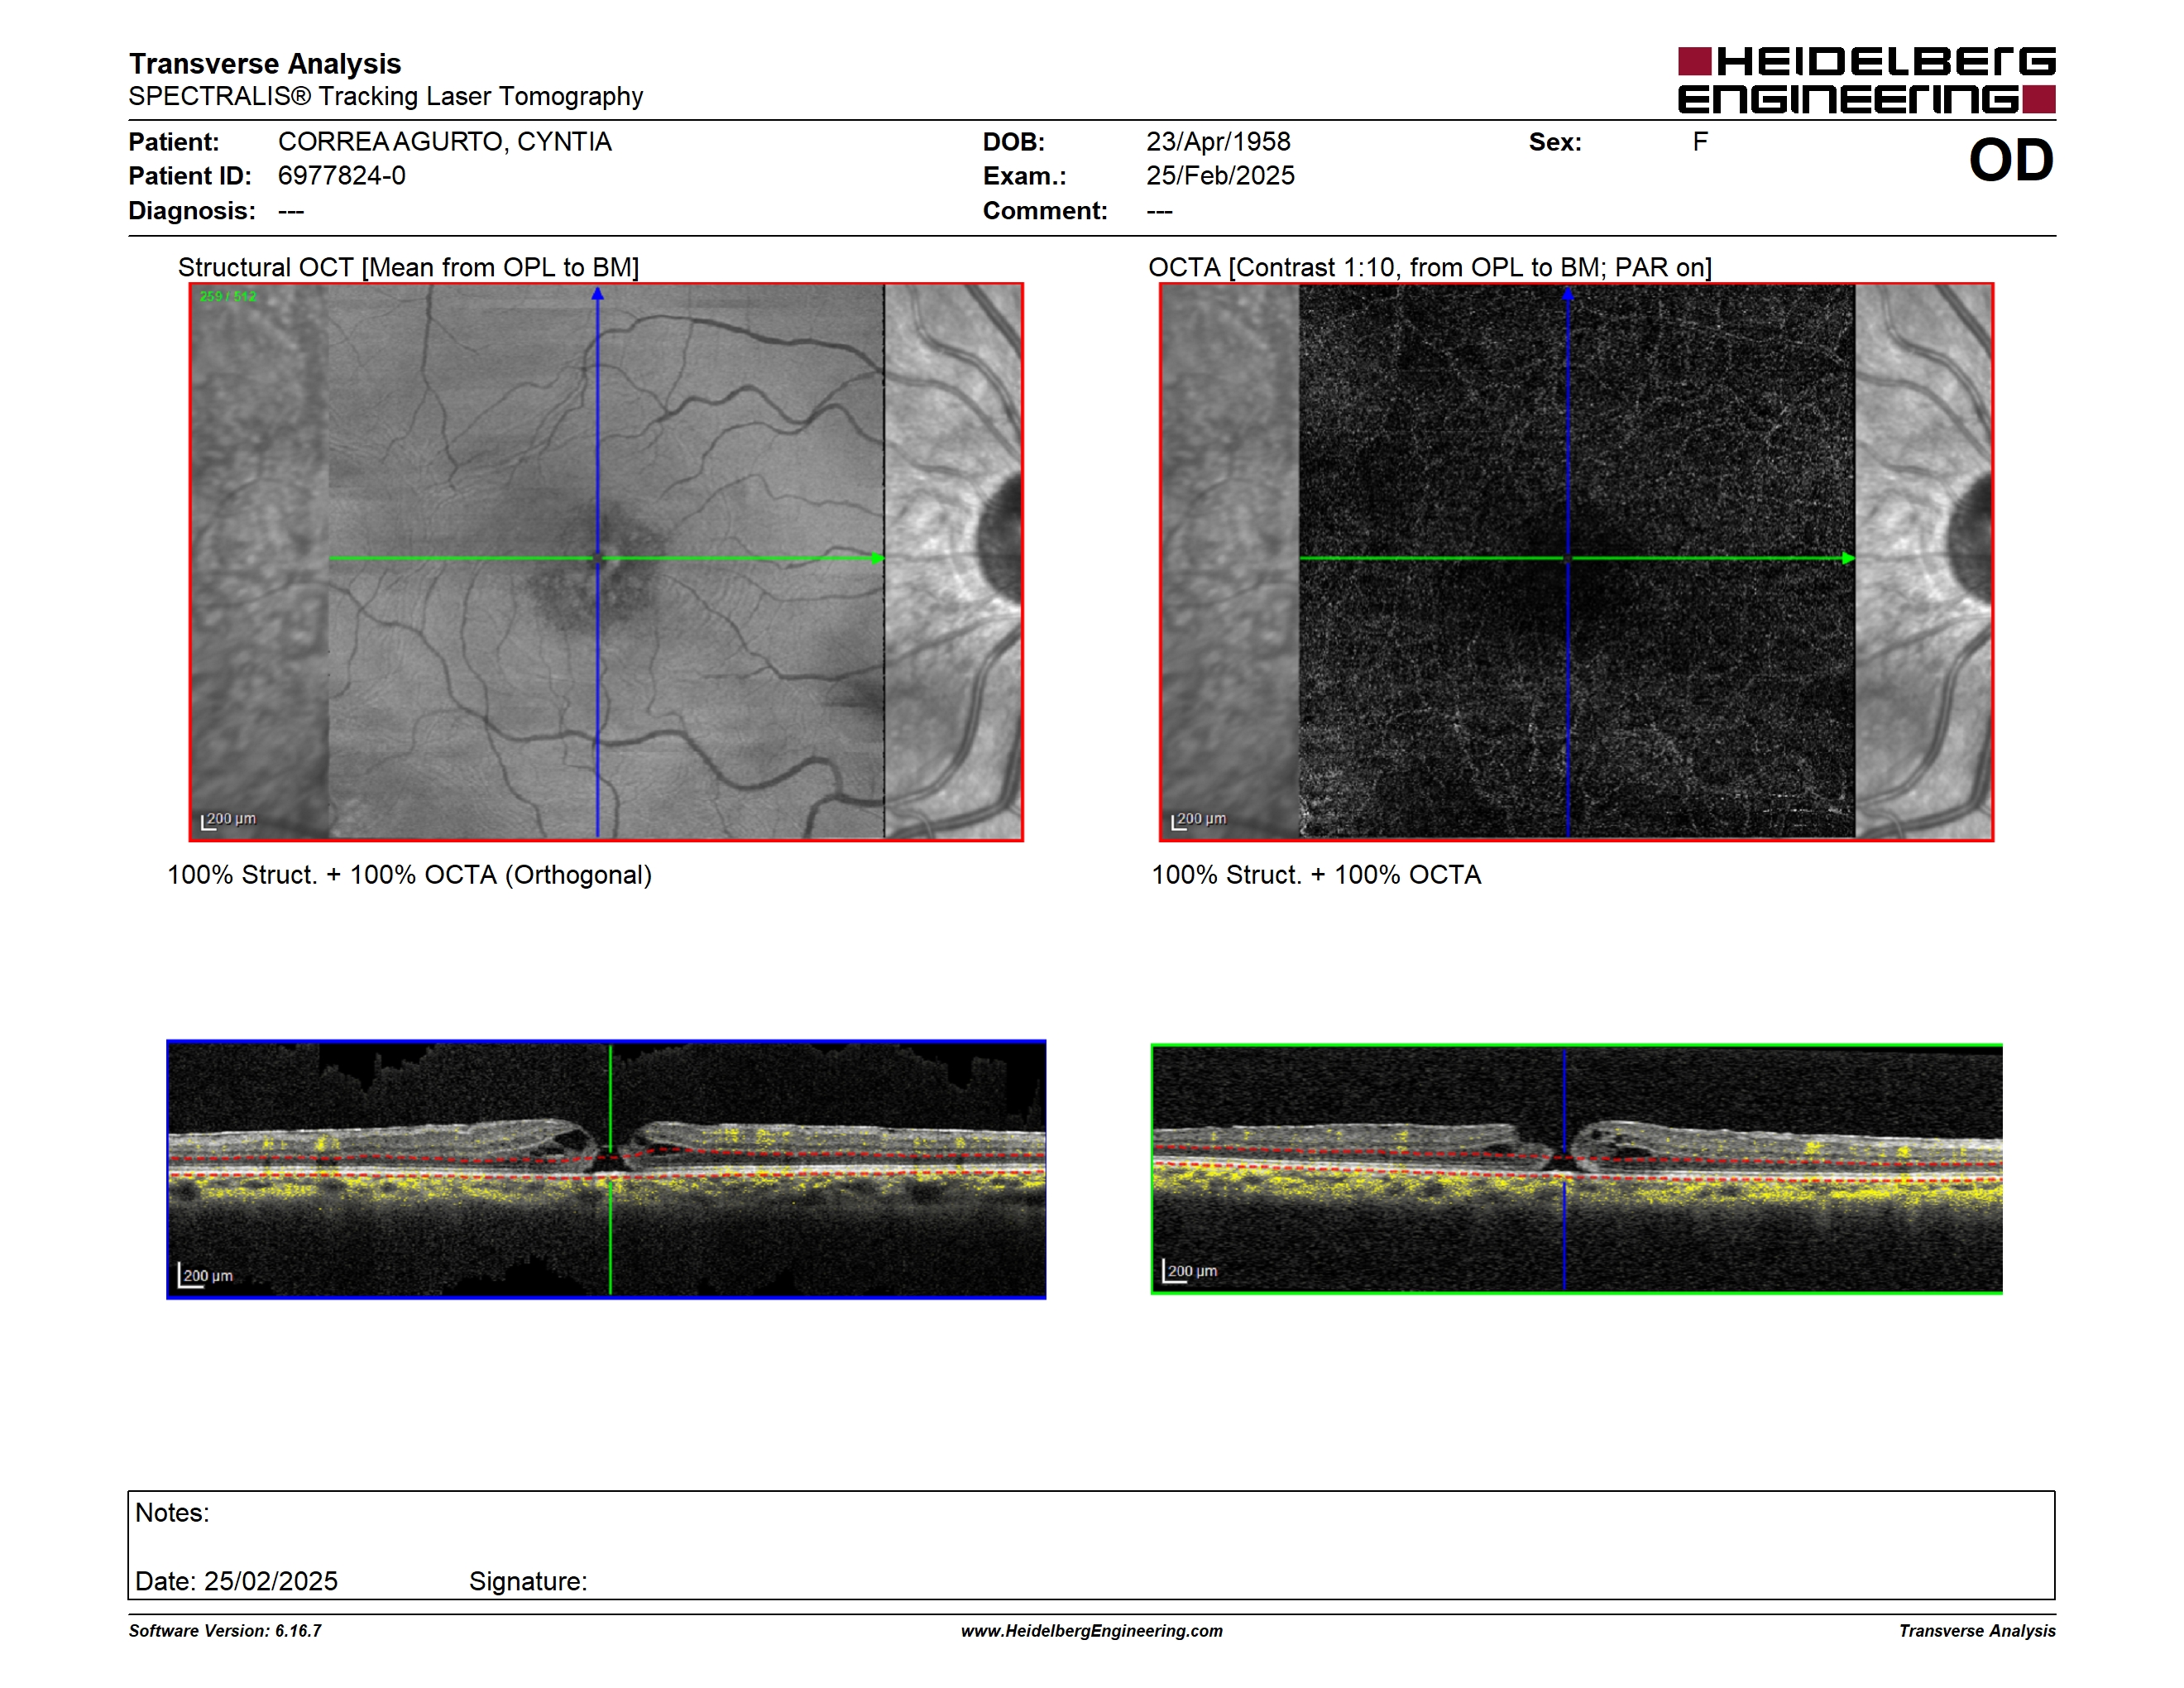2184x1688 pixels.
Task: Click the Sex value 'F'
Action: pyautogui.click(x=1700, y=142)
